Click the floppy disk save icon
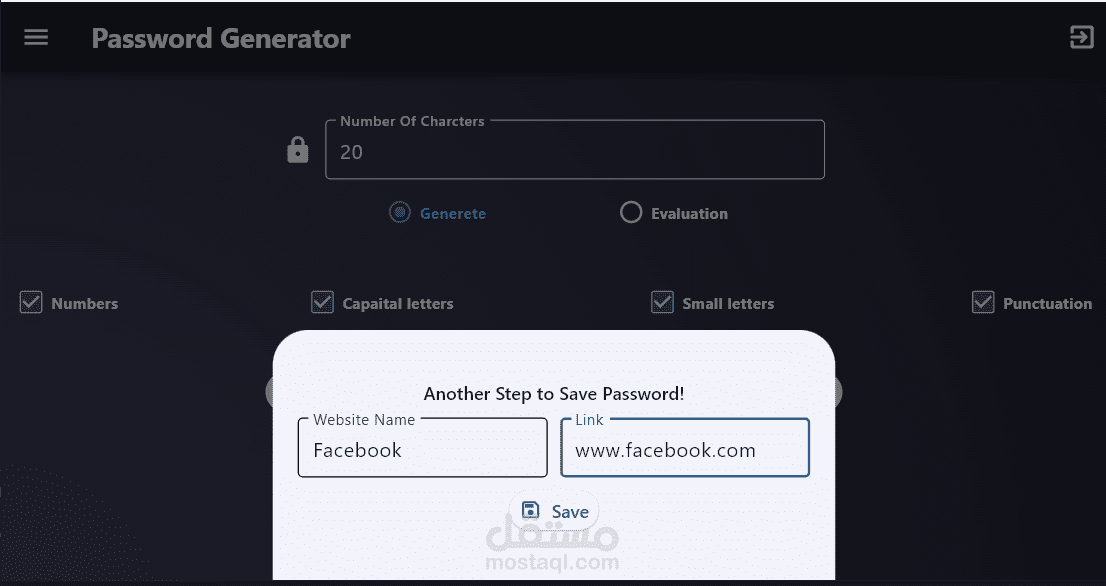This screenshot has width=1106, height=586. coord(531,511)
